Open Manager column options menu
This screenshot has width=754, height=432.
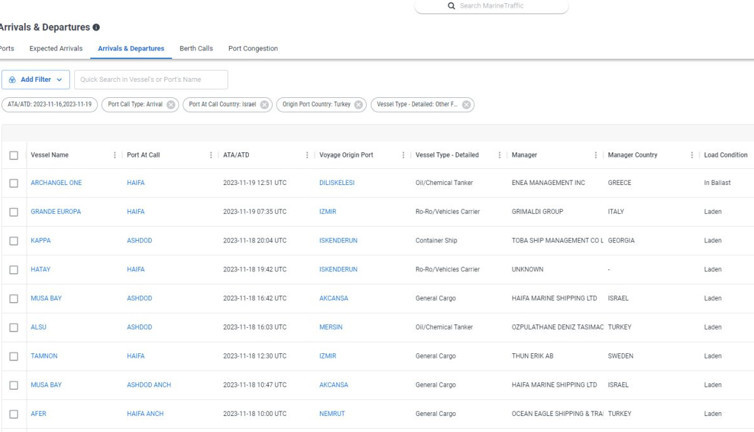click(x=596, y=155)
